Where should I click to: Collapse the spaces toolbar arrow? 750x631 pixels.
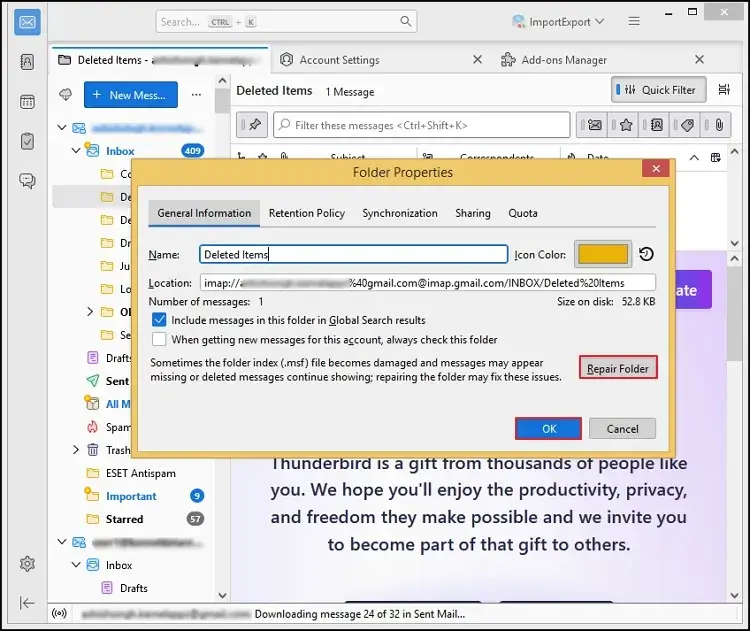coord(27,603)
